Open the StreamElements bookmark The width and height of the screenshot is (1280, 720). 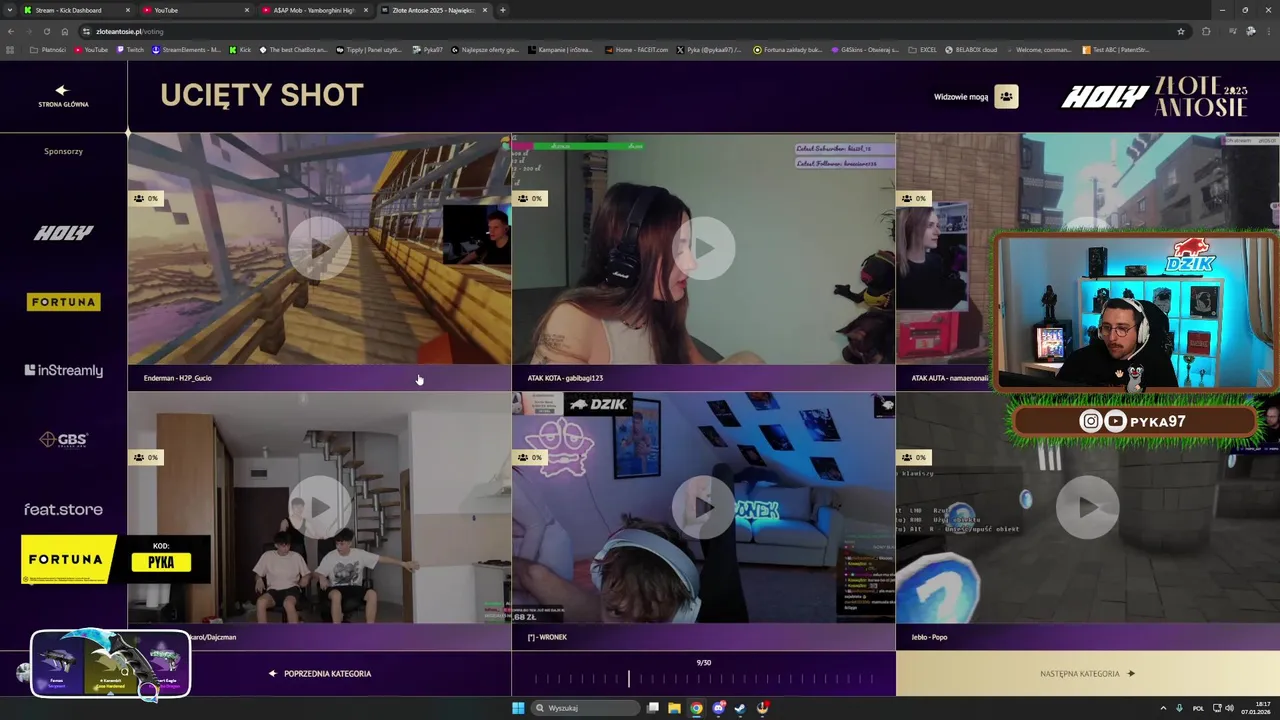[186, 49]
